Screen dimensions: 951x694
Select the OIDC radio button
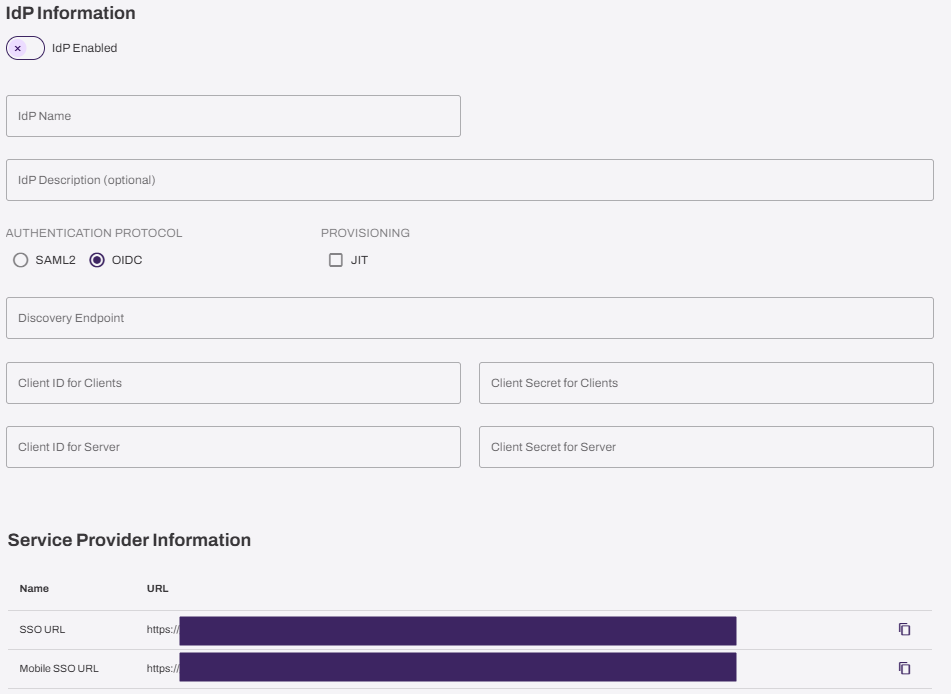(x=97, y=260)
